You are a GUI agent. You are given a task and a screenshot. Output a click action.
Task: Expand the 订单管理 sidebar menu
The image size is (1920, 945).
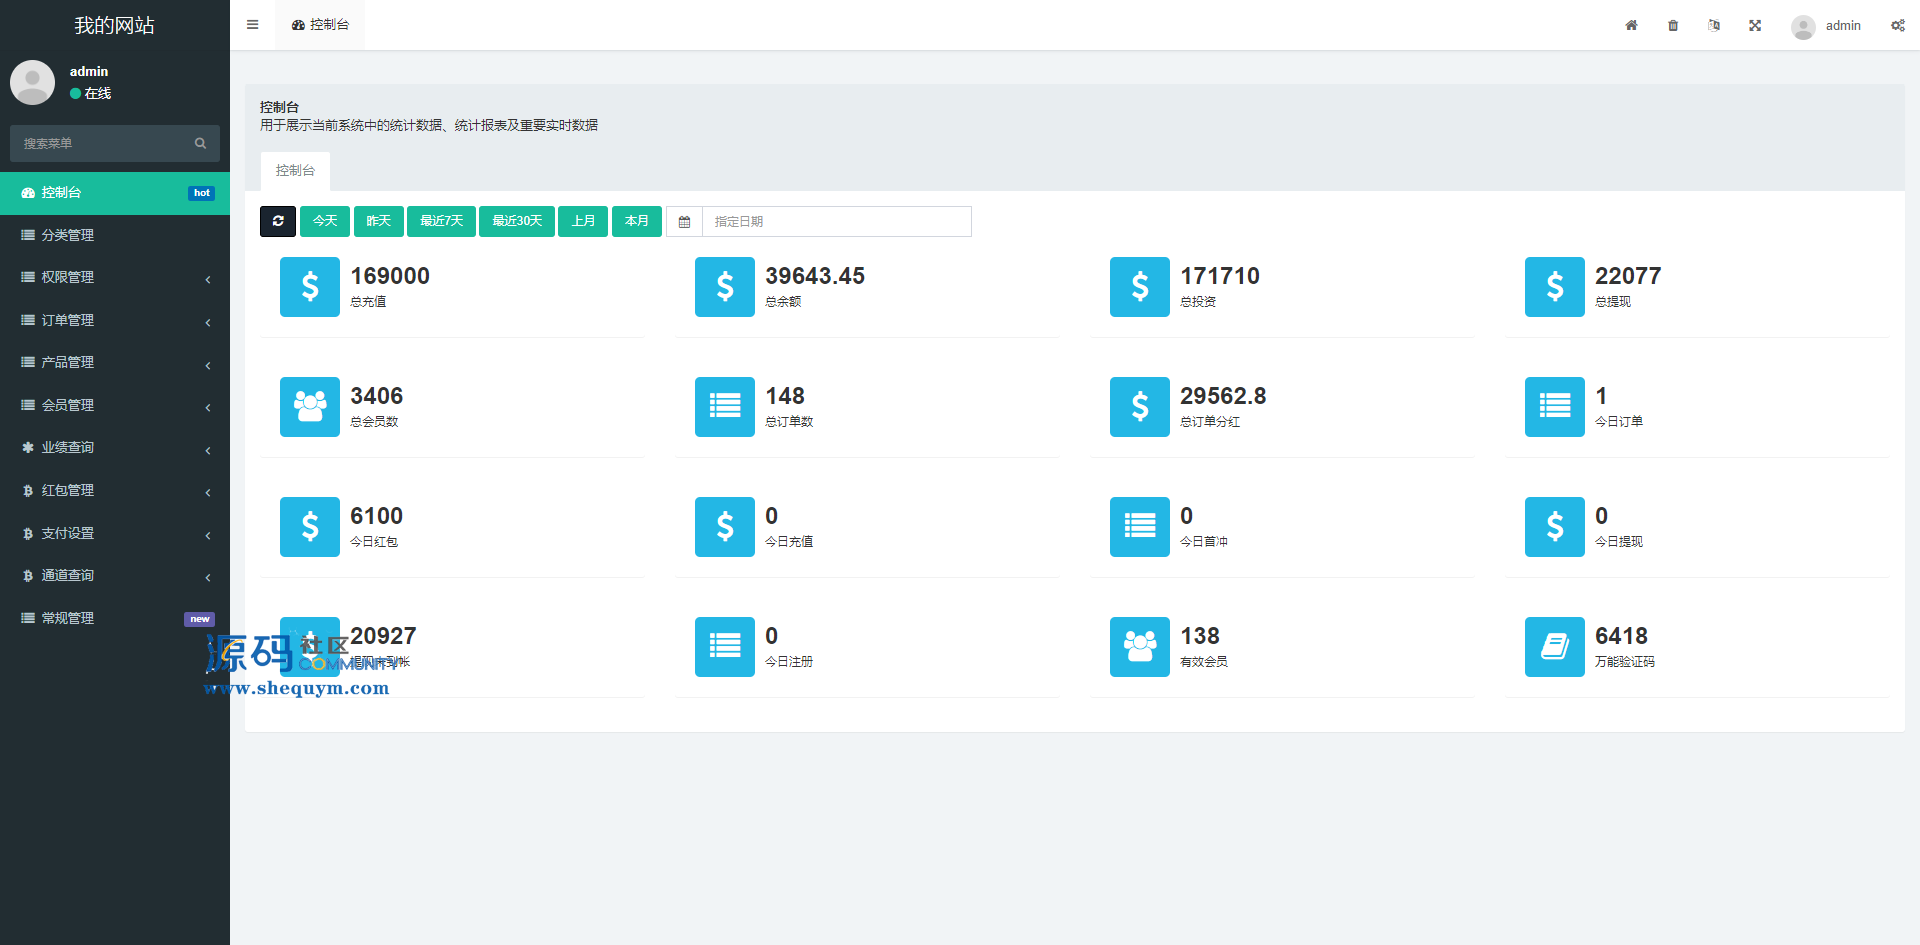(115, 320)
